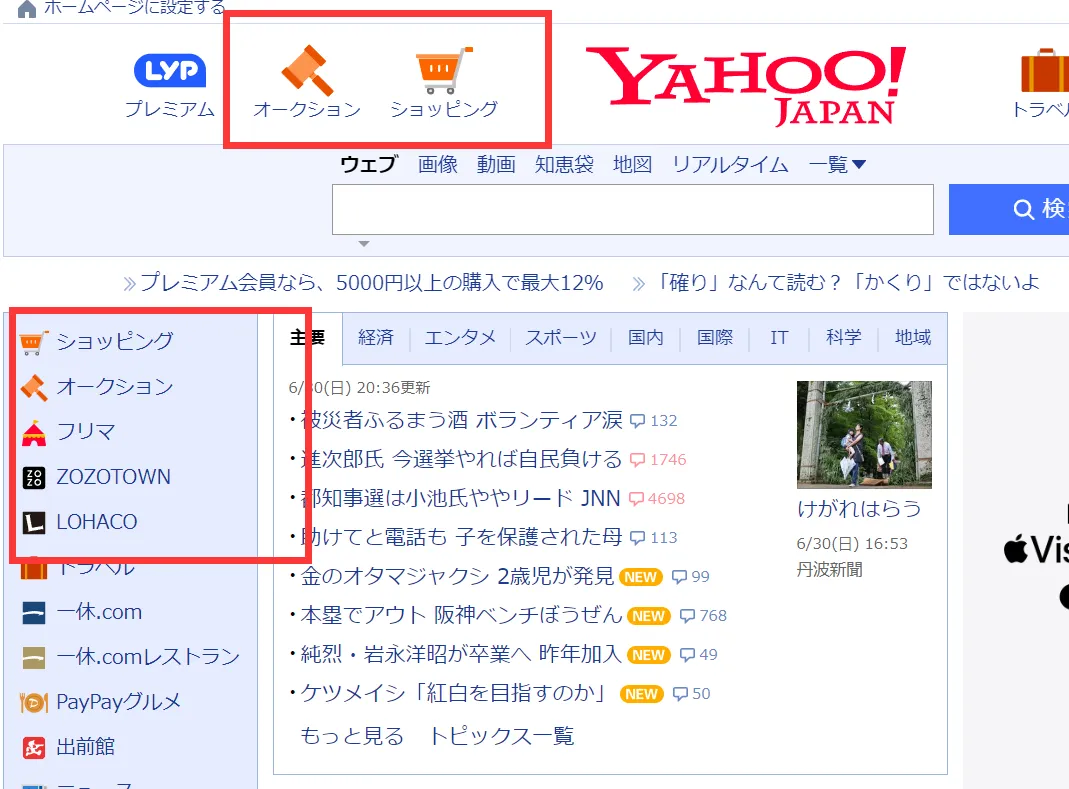Open the トピックス一覧 link

click(x=501, y=736)
